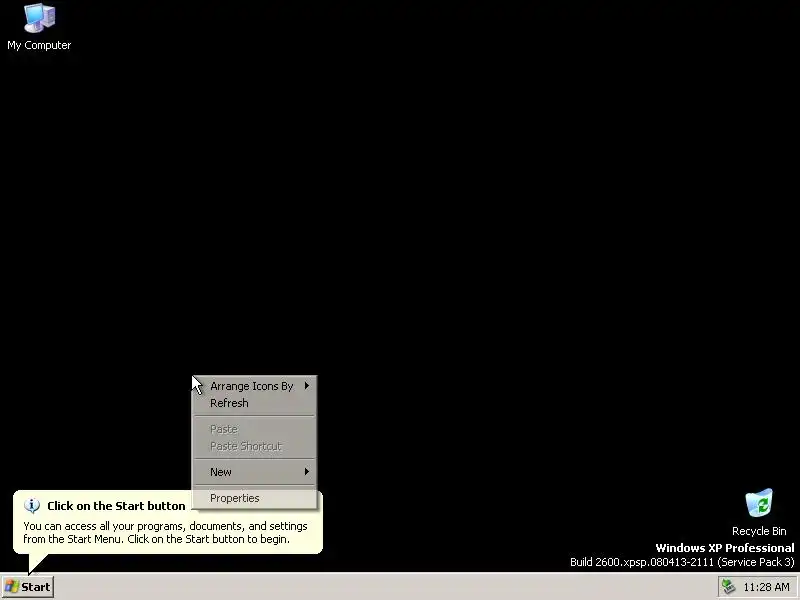Viewport: 800px width, 600px height.
Task: Select Properties in context menu
Action: tap(255, 498)
